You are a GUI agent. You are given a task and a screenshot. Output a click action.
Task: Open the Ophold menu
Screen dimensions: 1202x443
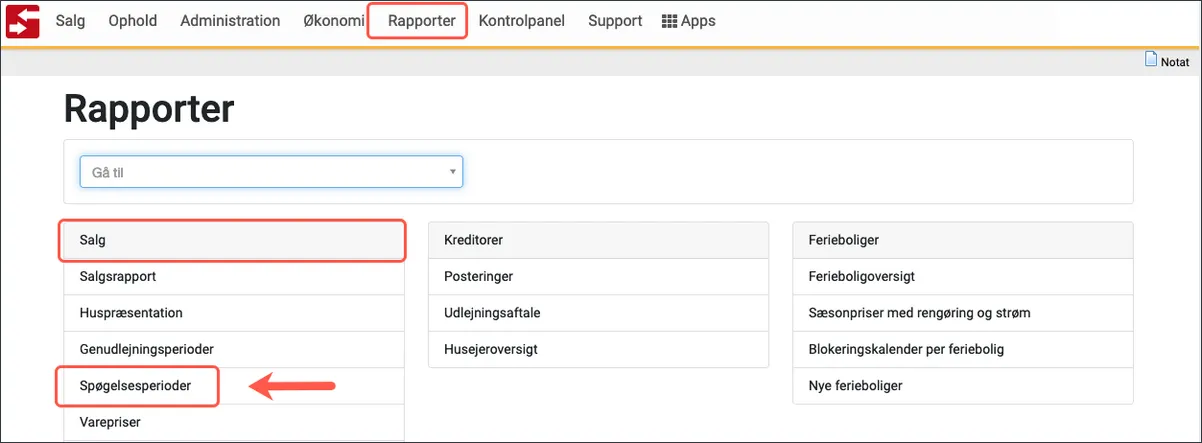(133, 21)
